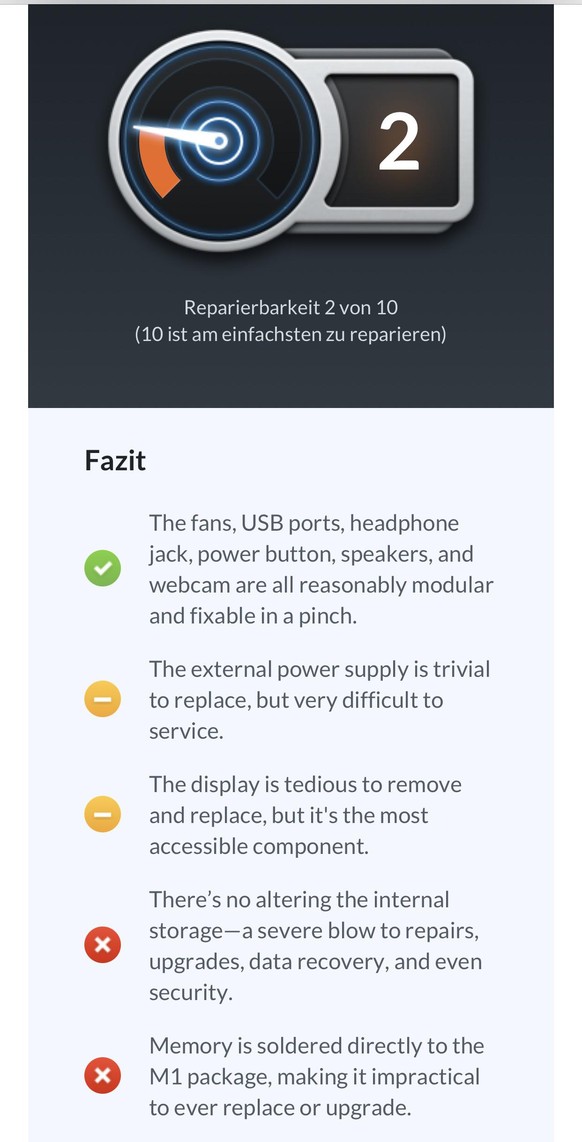The image size is (582, 1142).
Task: Click the yellow minus icon beside display text
Action: tap(103, 814)
